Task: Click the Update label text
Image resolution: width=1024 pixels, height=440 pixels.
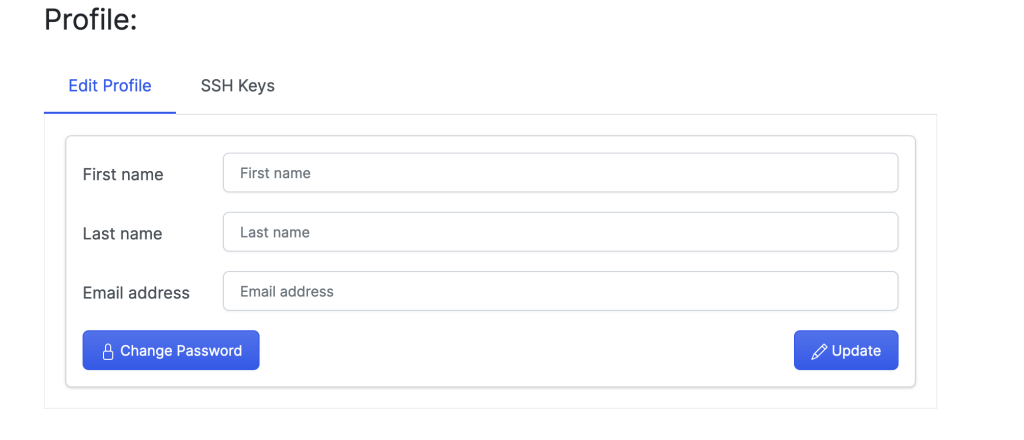Action: (x=856, y=351)
